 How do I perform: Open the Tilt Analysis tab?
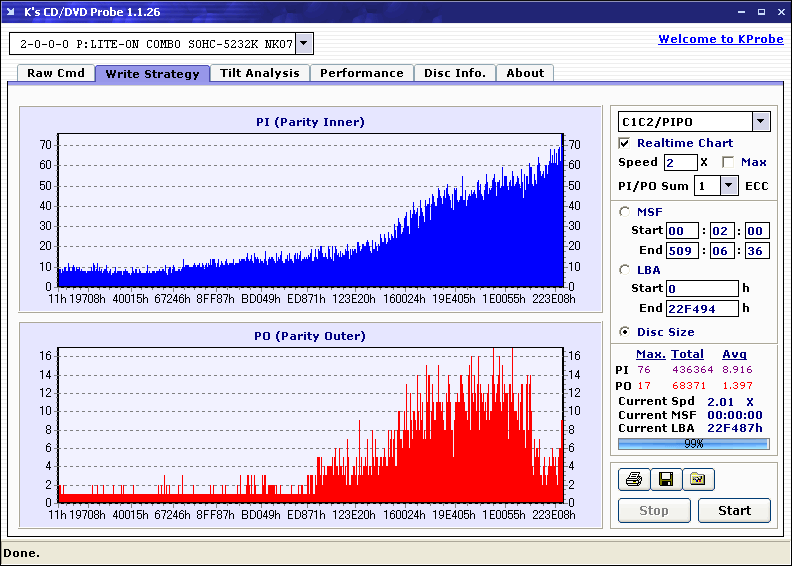pos(260,73)
